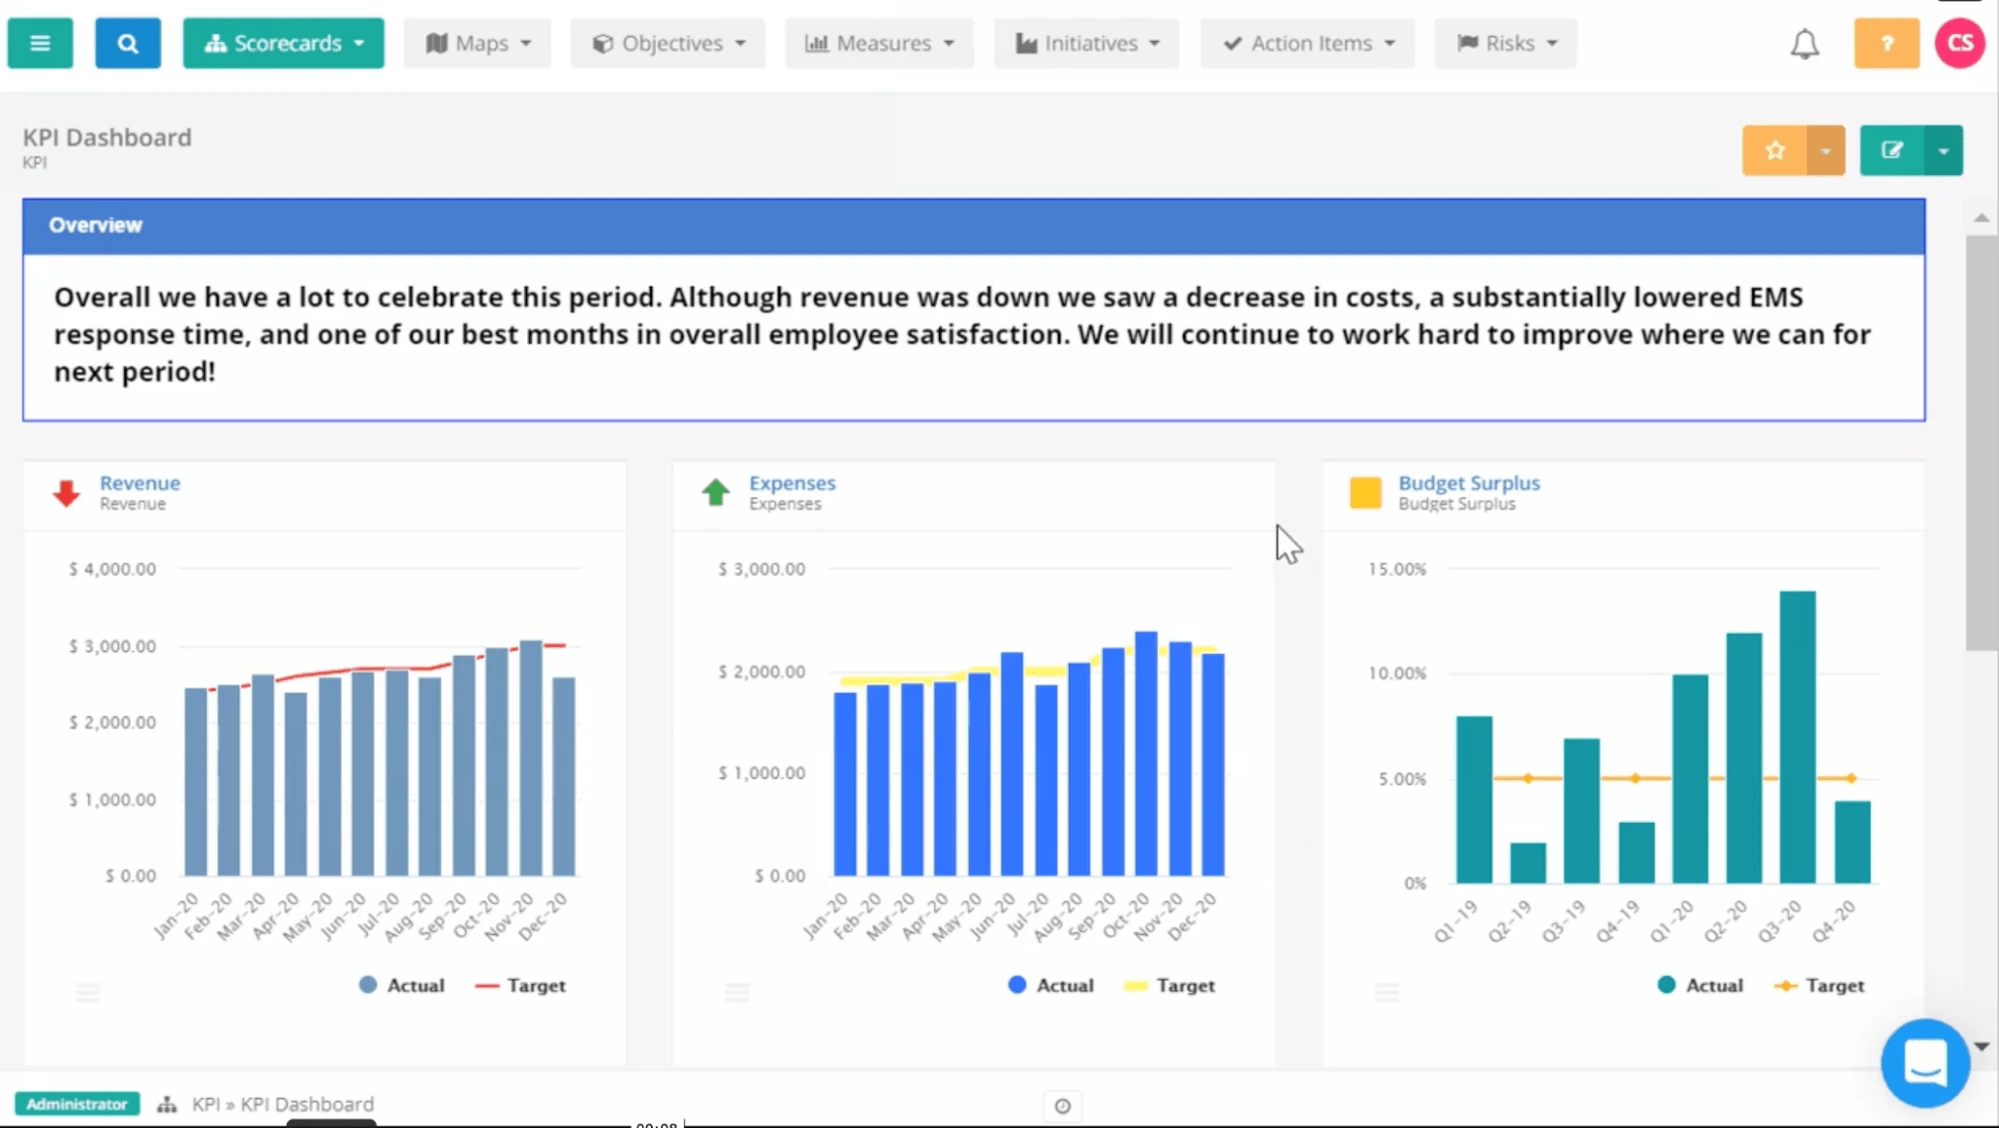Click the green edit pencil icon
The height and width of the screenshot is (1129, 1999).
pyautogui.click(x=1893, y=150)
